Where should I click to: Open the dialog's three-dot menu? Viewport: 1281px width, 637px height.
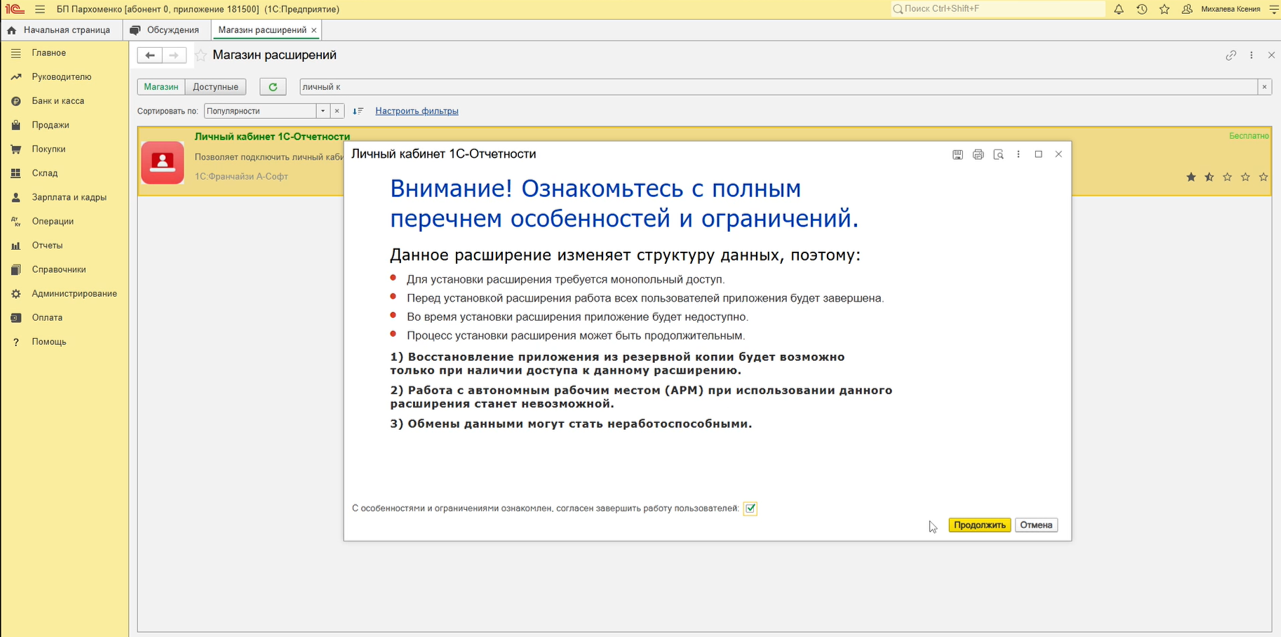[1018, 154]
